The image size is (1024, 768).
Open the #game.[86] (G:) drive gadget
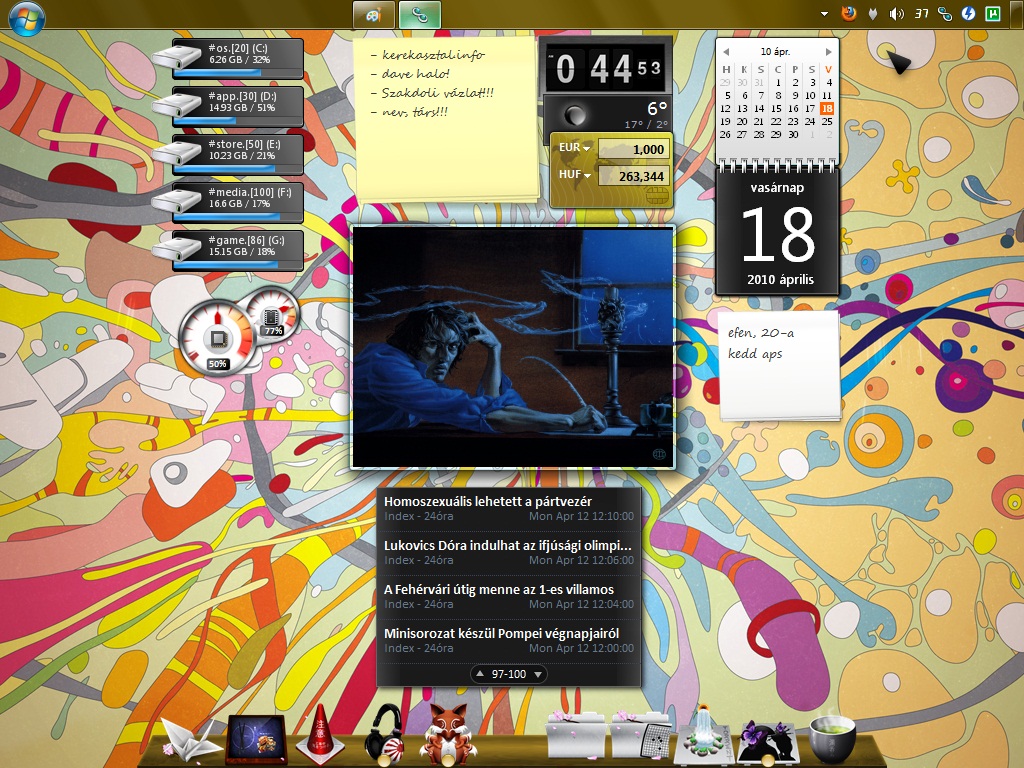(x=229, y=251)
